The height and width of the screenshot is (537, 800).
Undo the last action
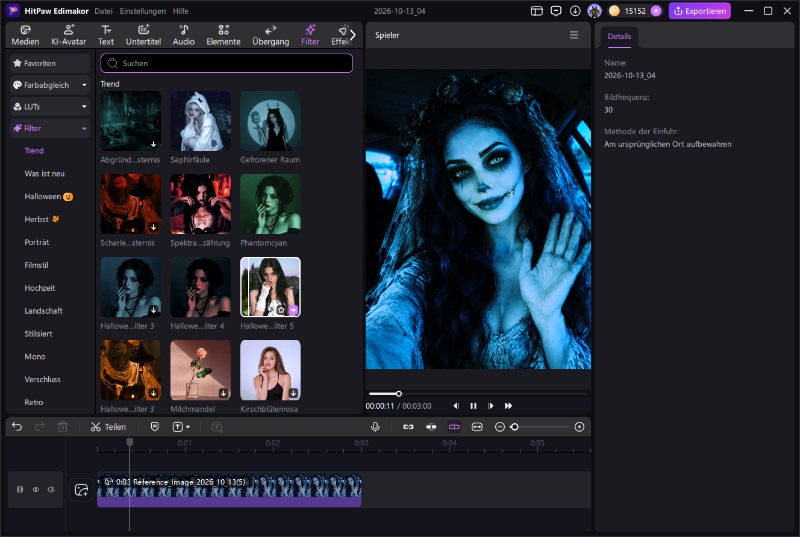coord(17,427)
